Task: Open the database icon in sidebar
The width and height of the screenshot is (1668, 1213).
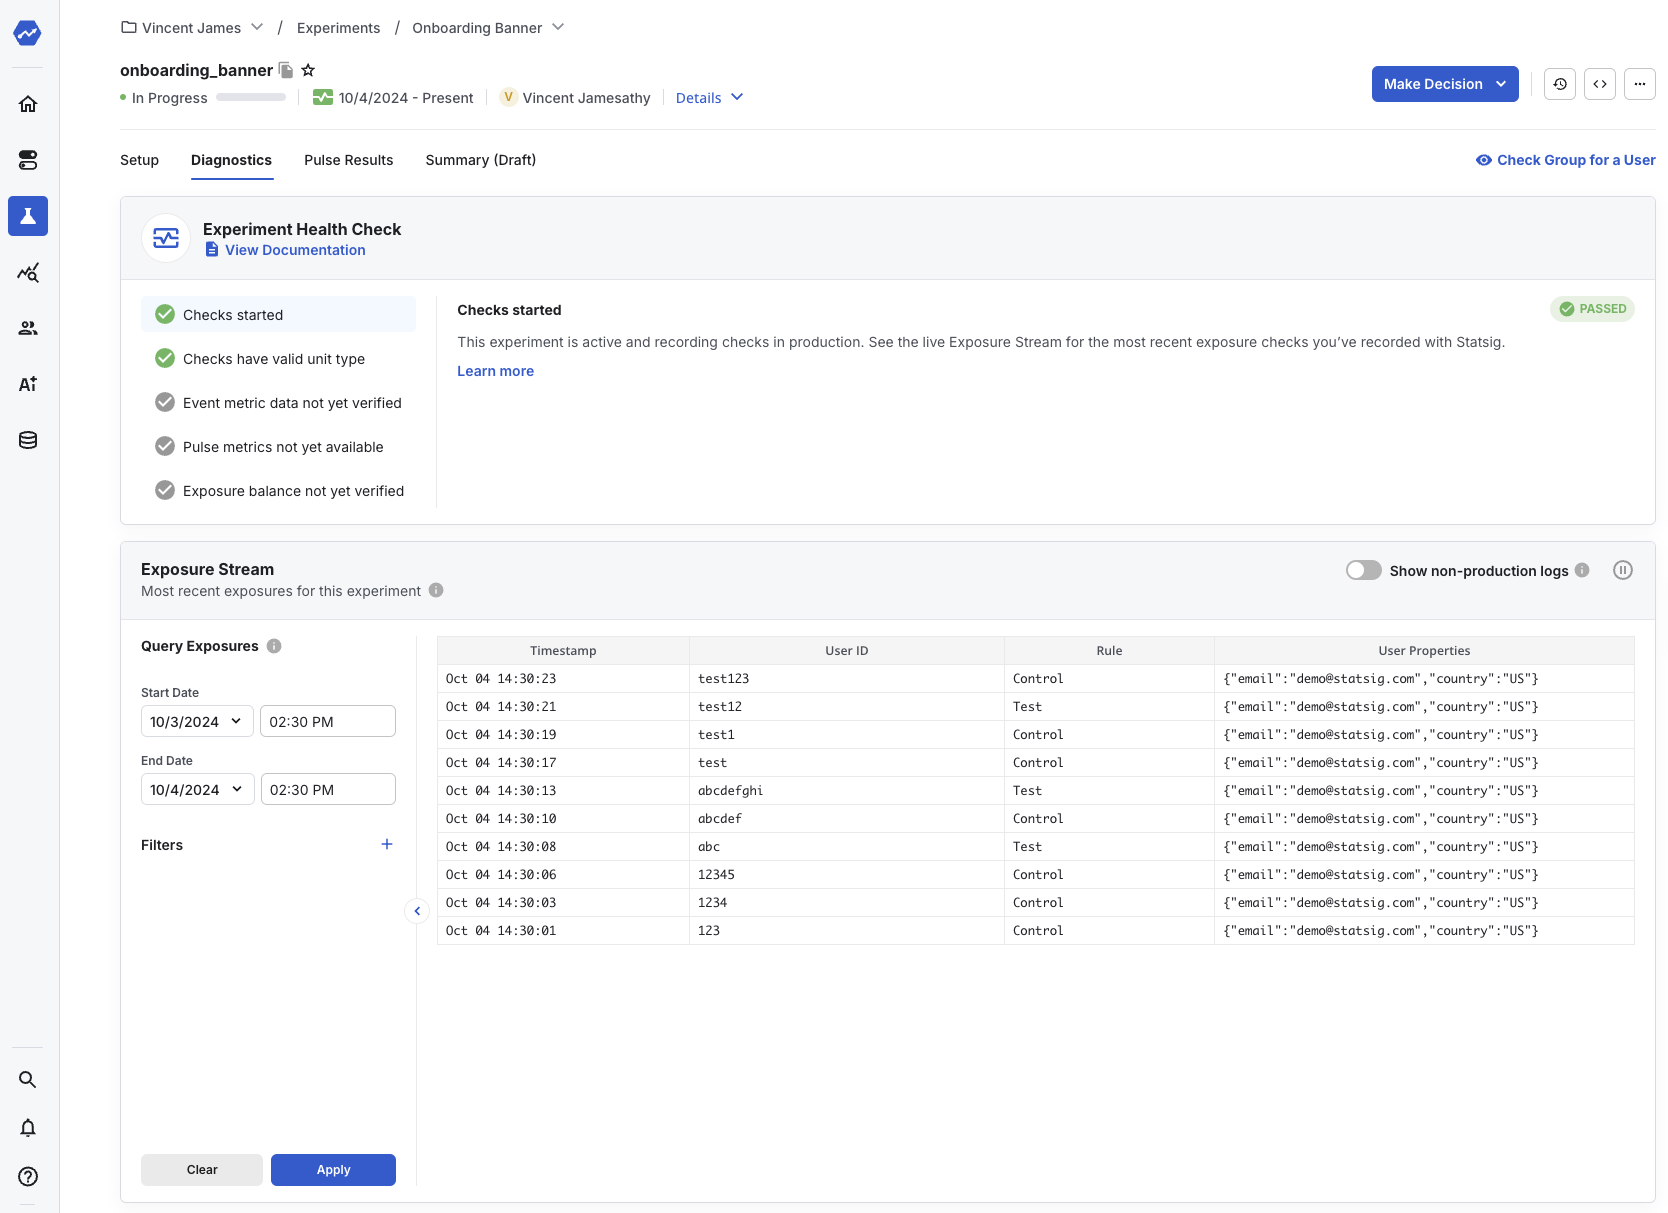Action: click(28, 440)
